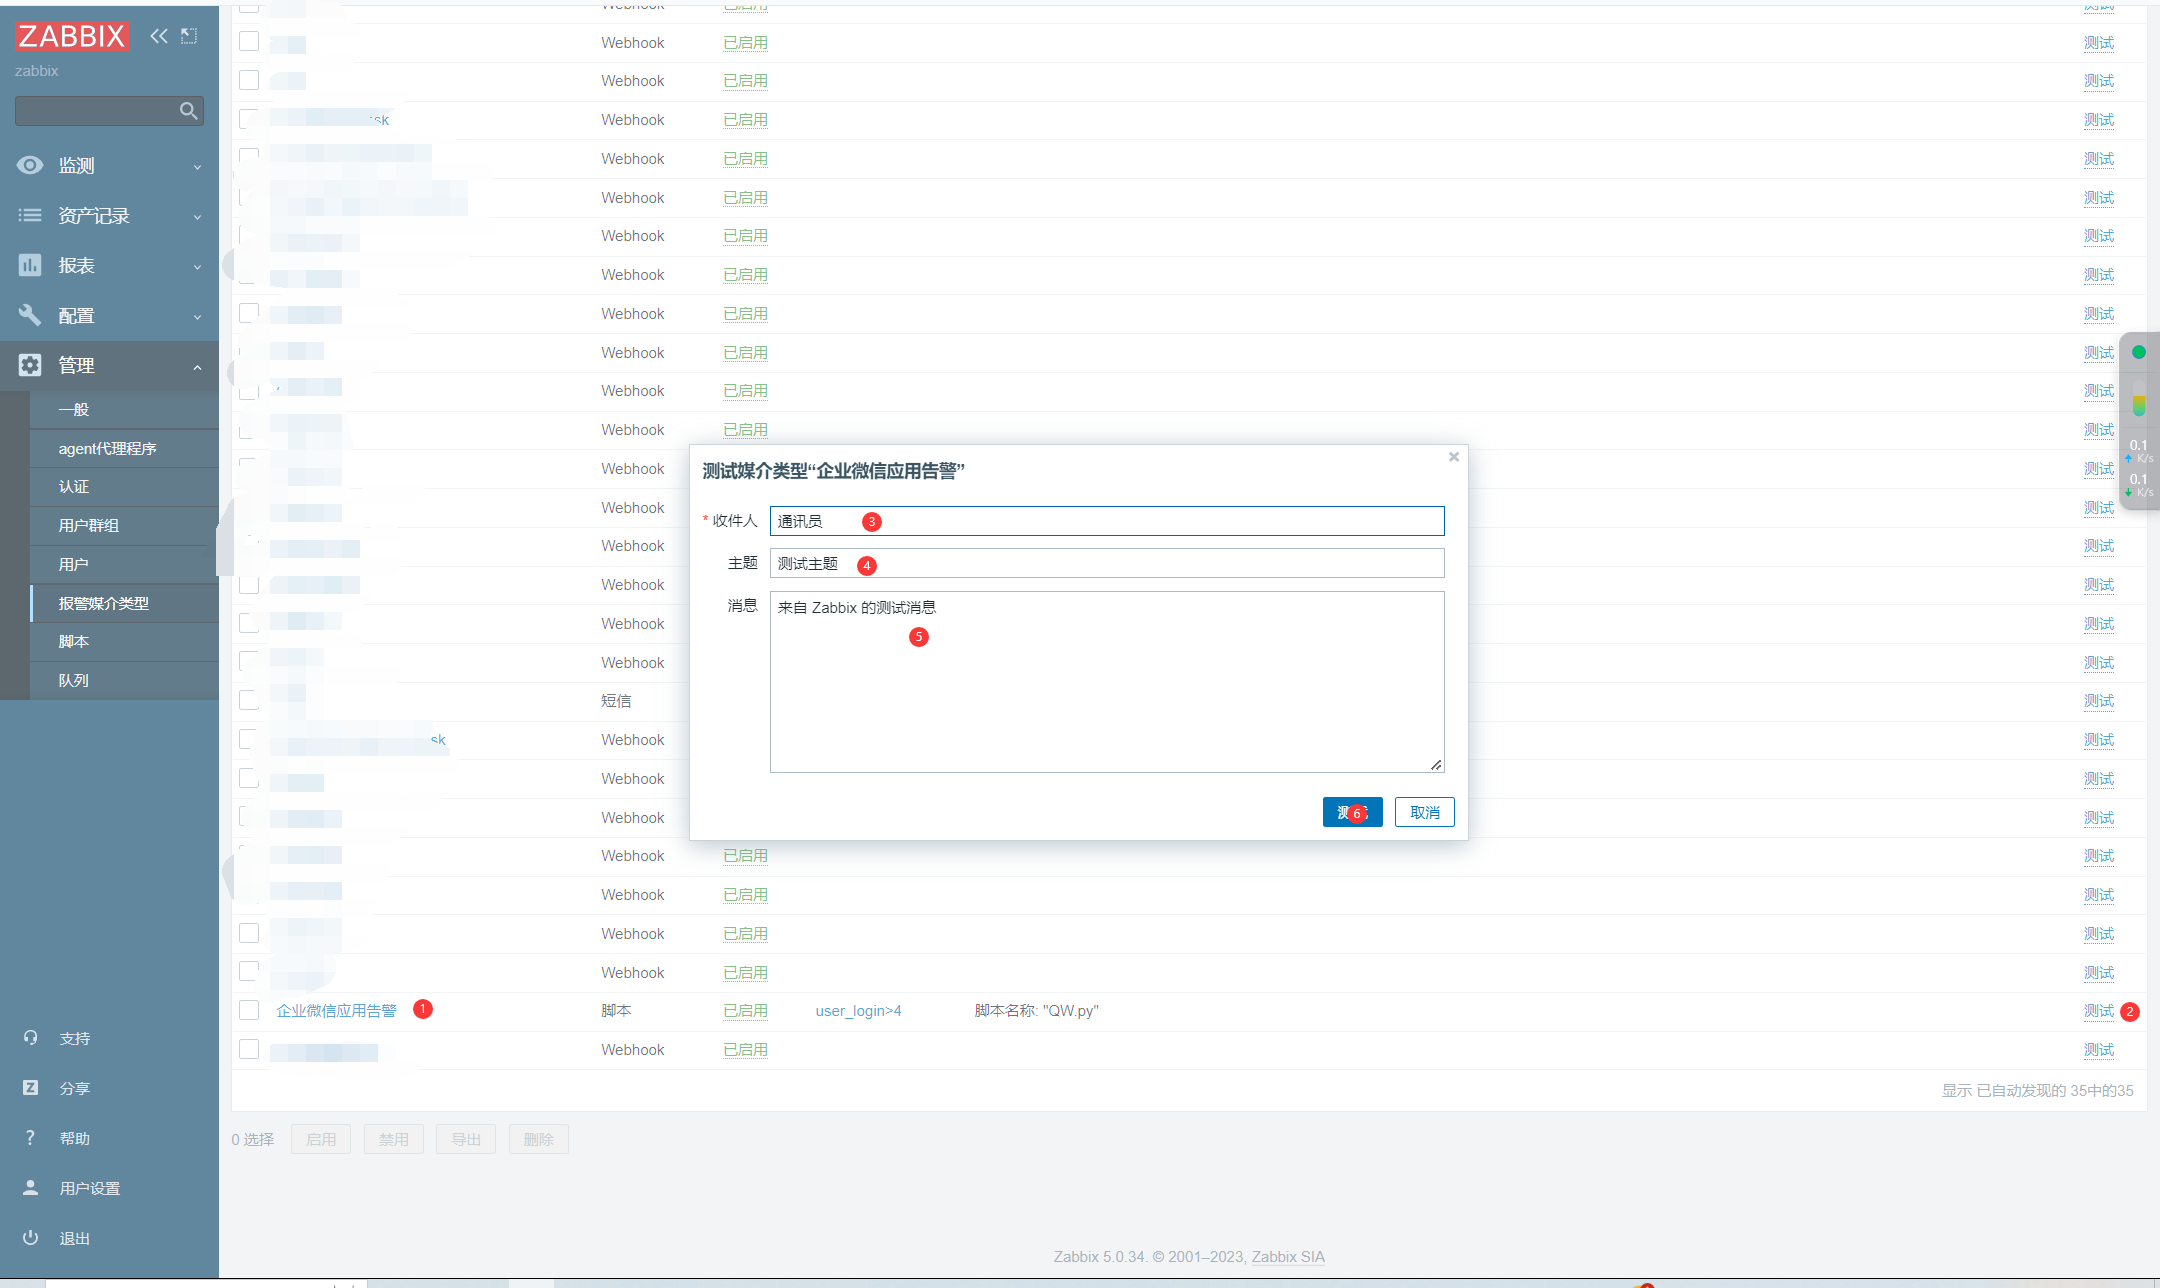Click 测试 link in the last table row
Viewport: 2160px width, 1288px height.
point(2098,1049)
